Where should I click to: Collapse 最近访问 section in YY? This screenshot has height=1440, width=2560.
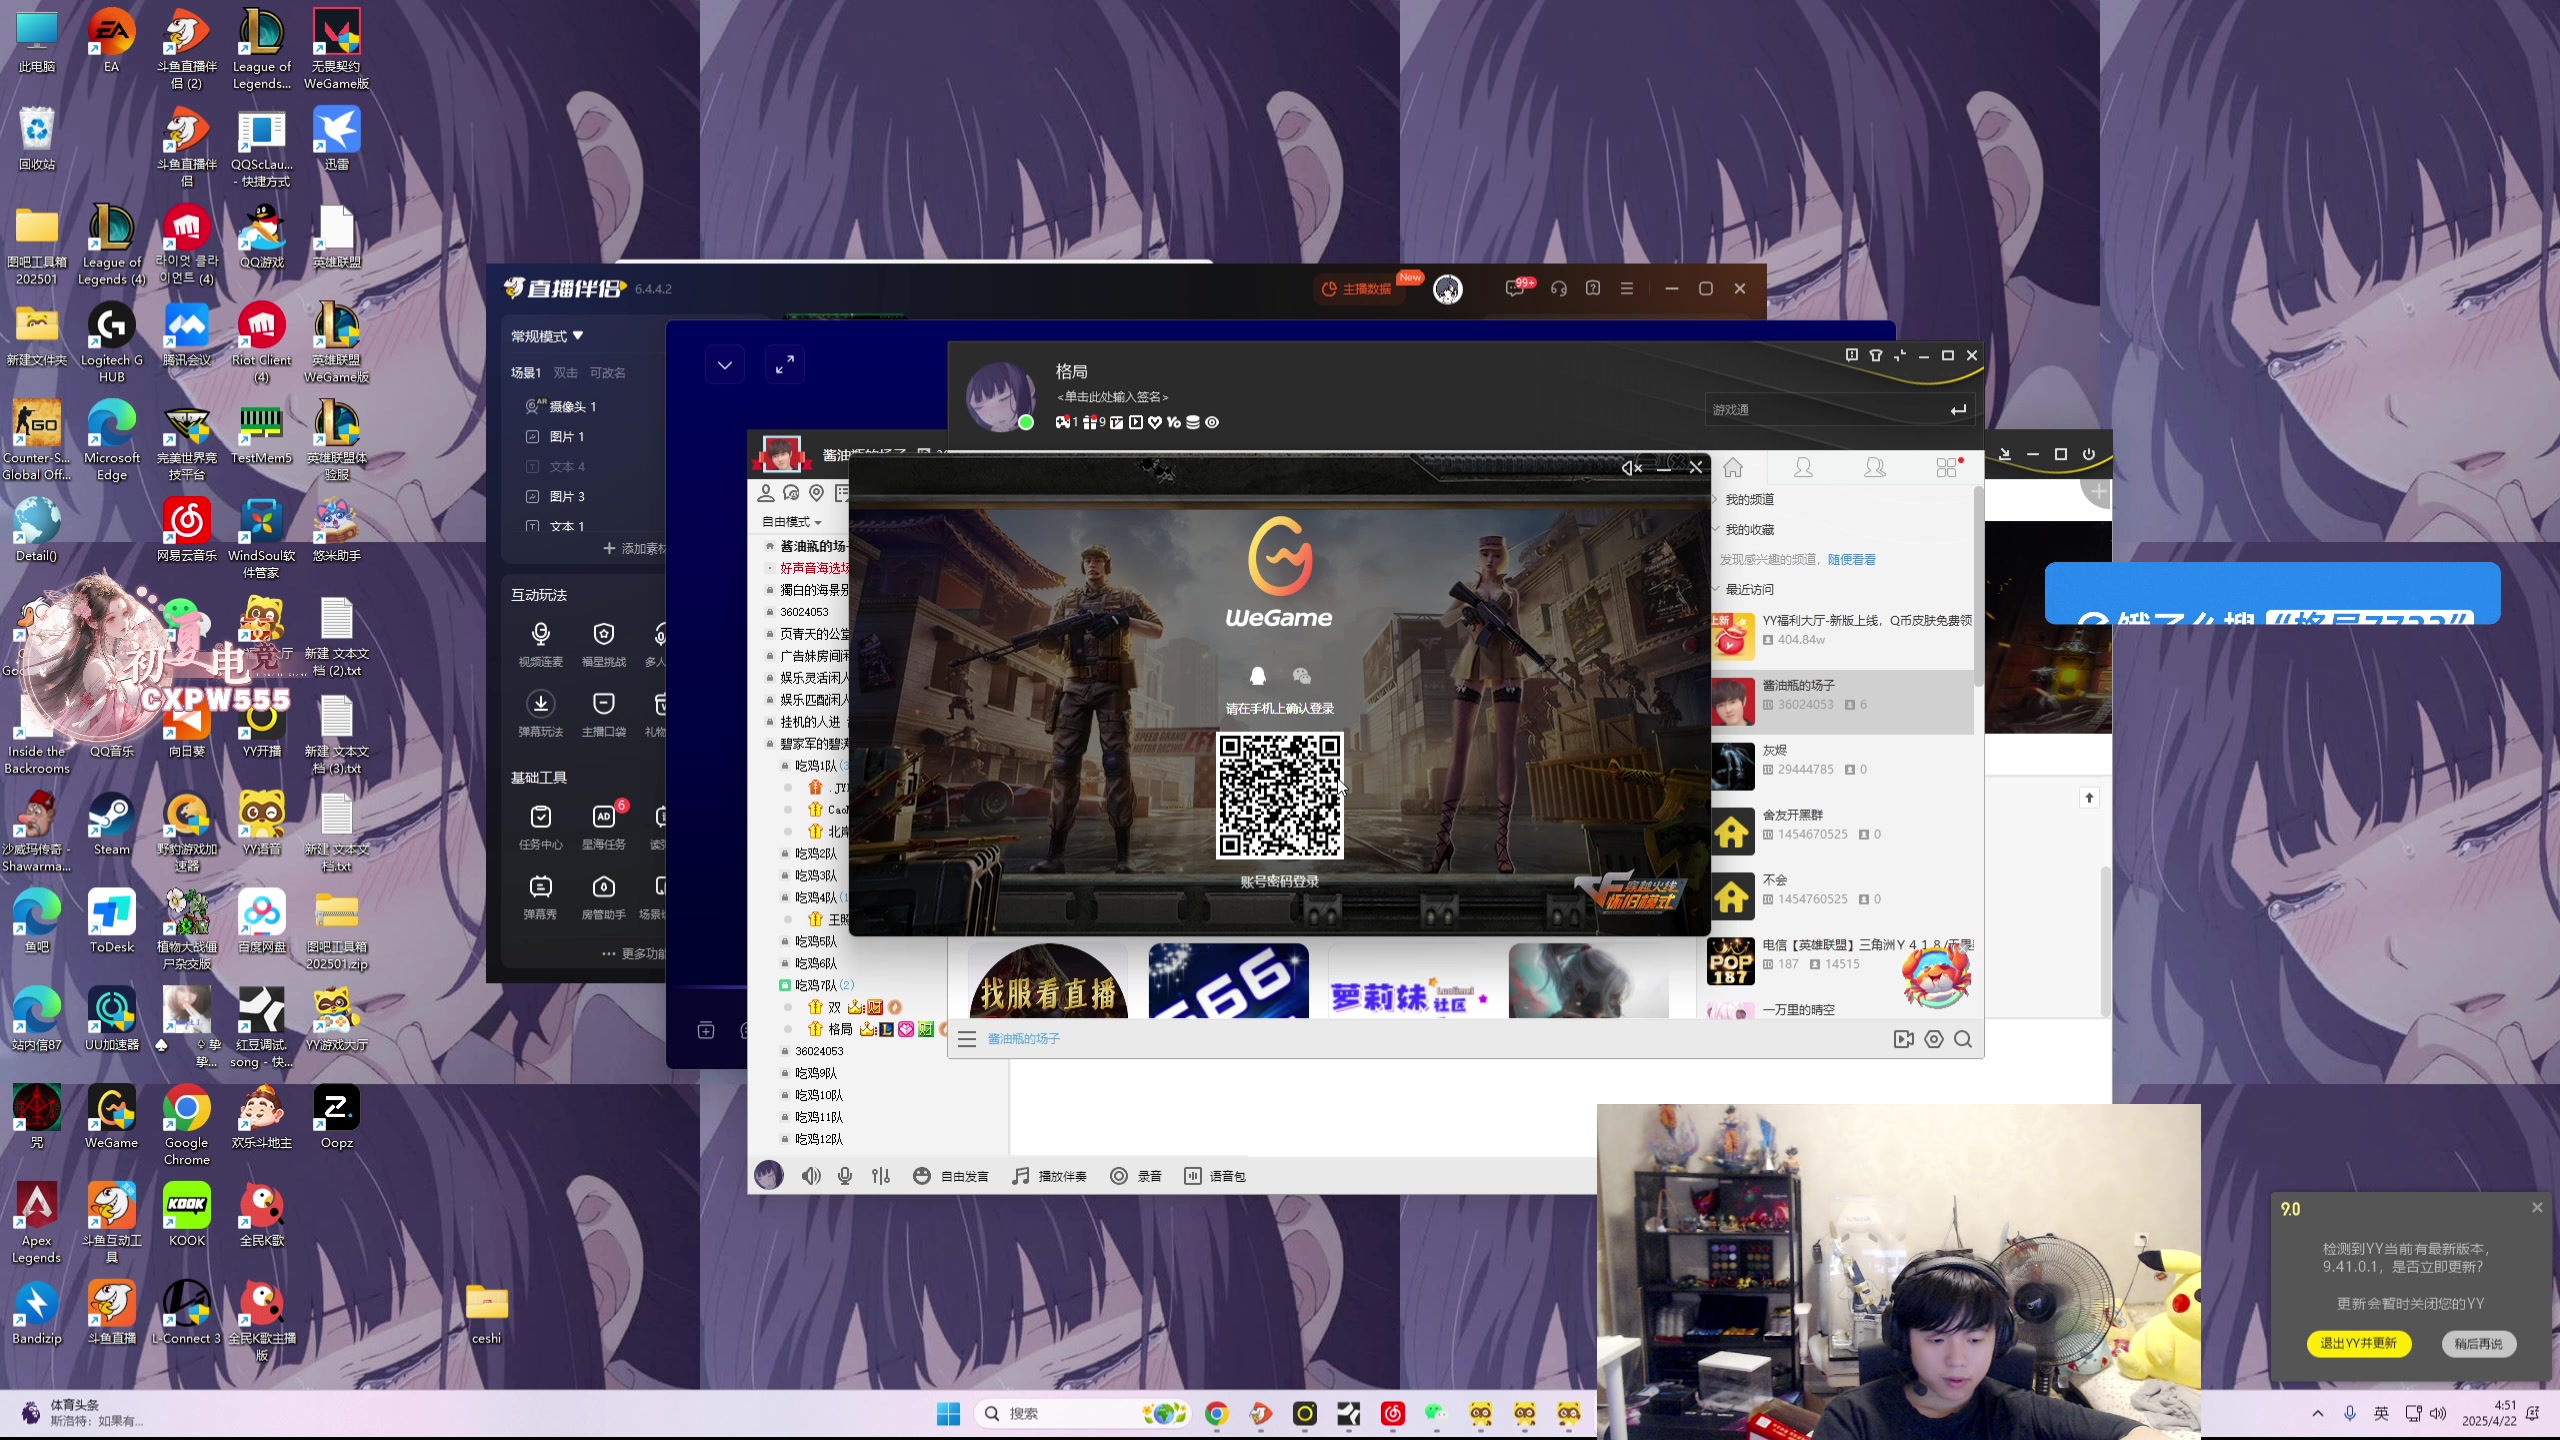pos(1748,590)
